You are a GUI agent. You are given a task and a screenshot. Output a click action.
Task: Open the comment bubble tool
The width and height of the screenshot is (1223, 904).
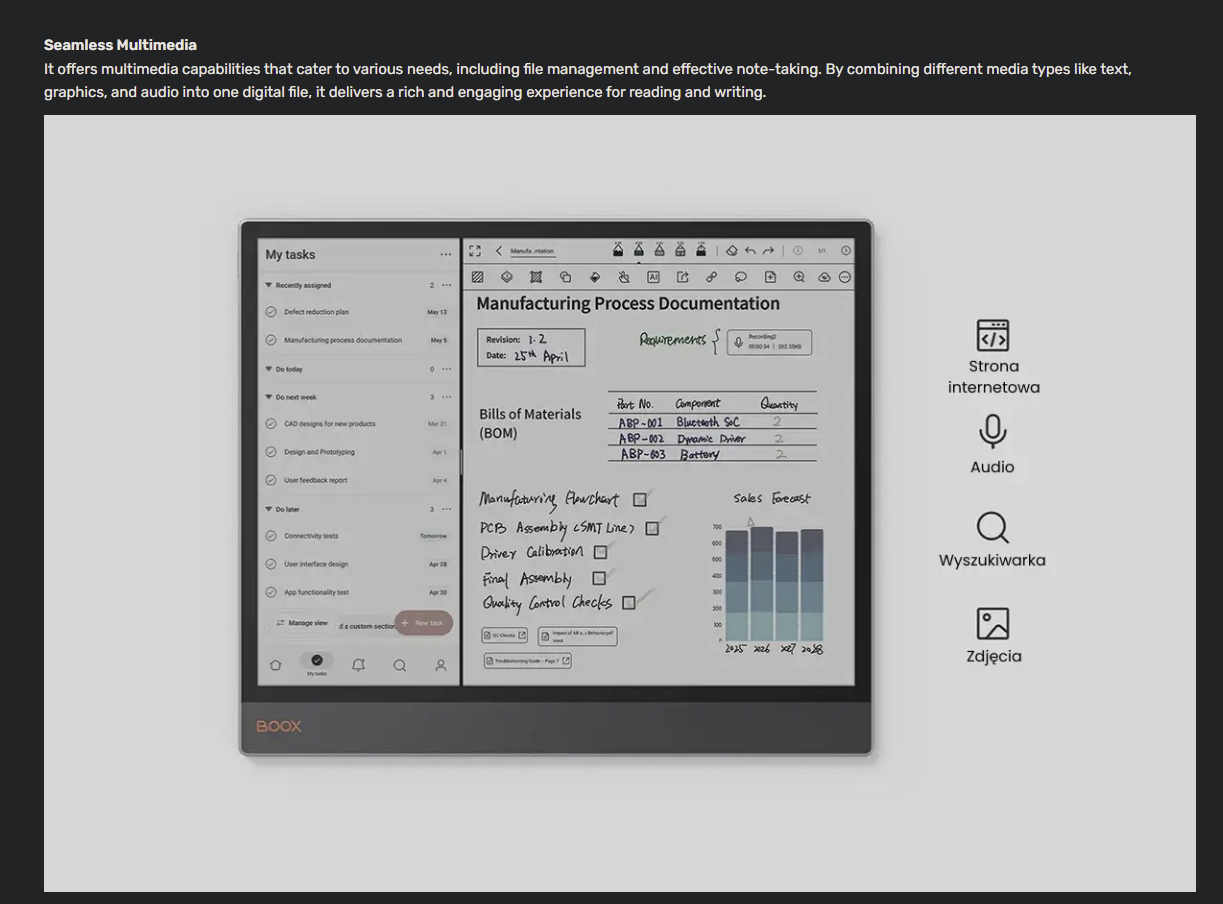pos(741,277)
